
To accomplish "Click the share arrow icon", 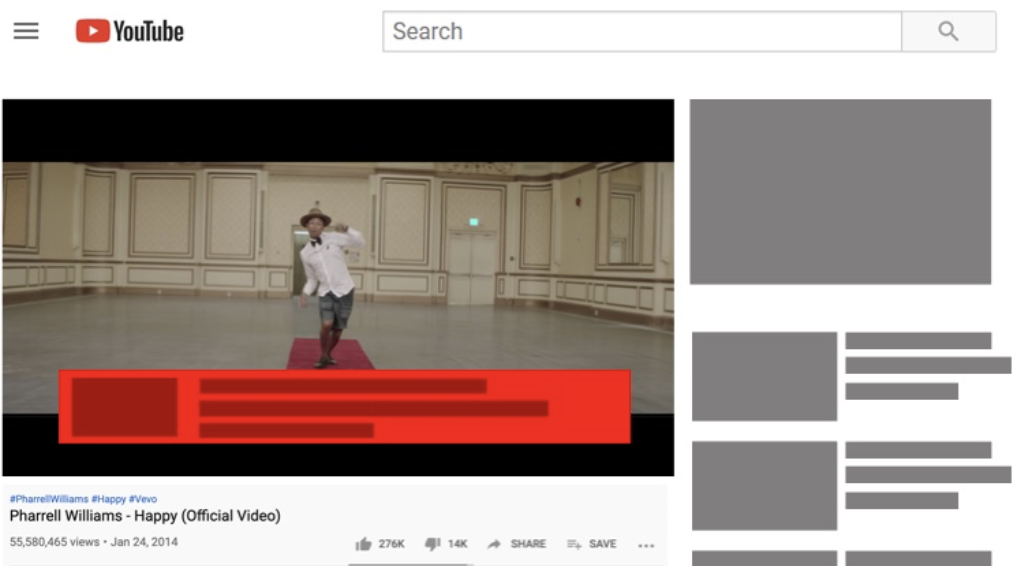I will [x=494, y=544].
